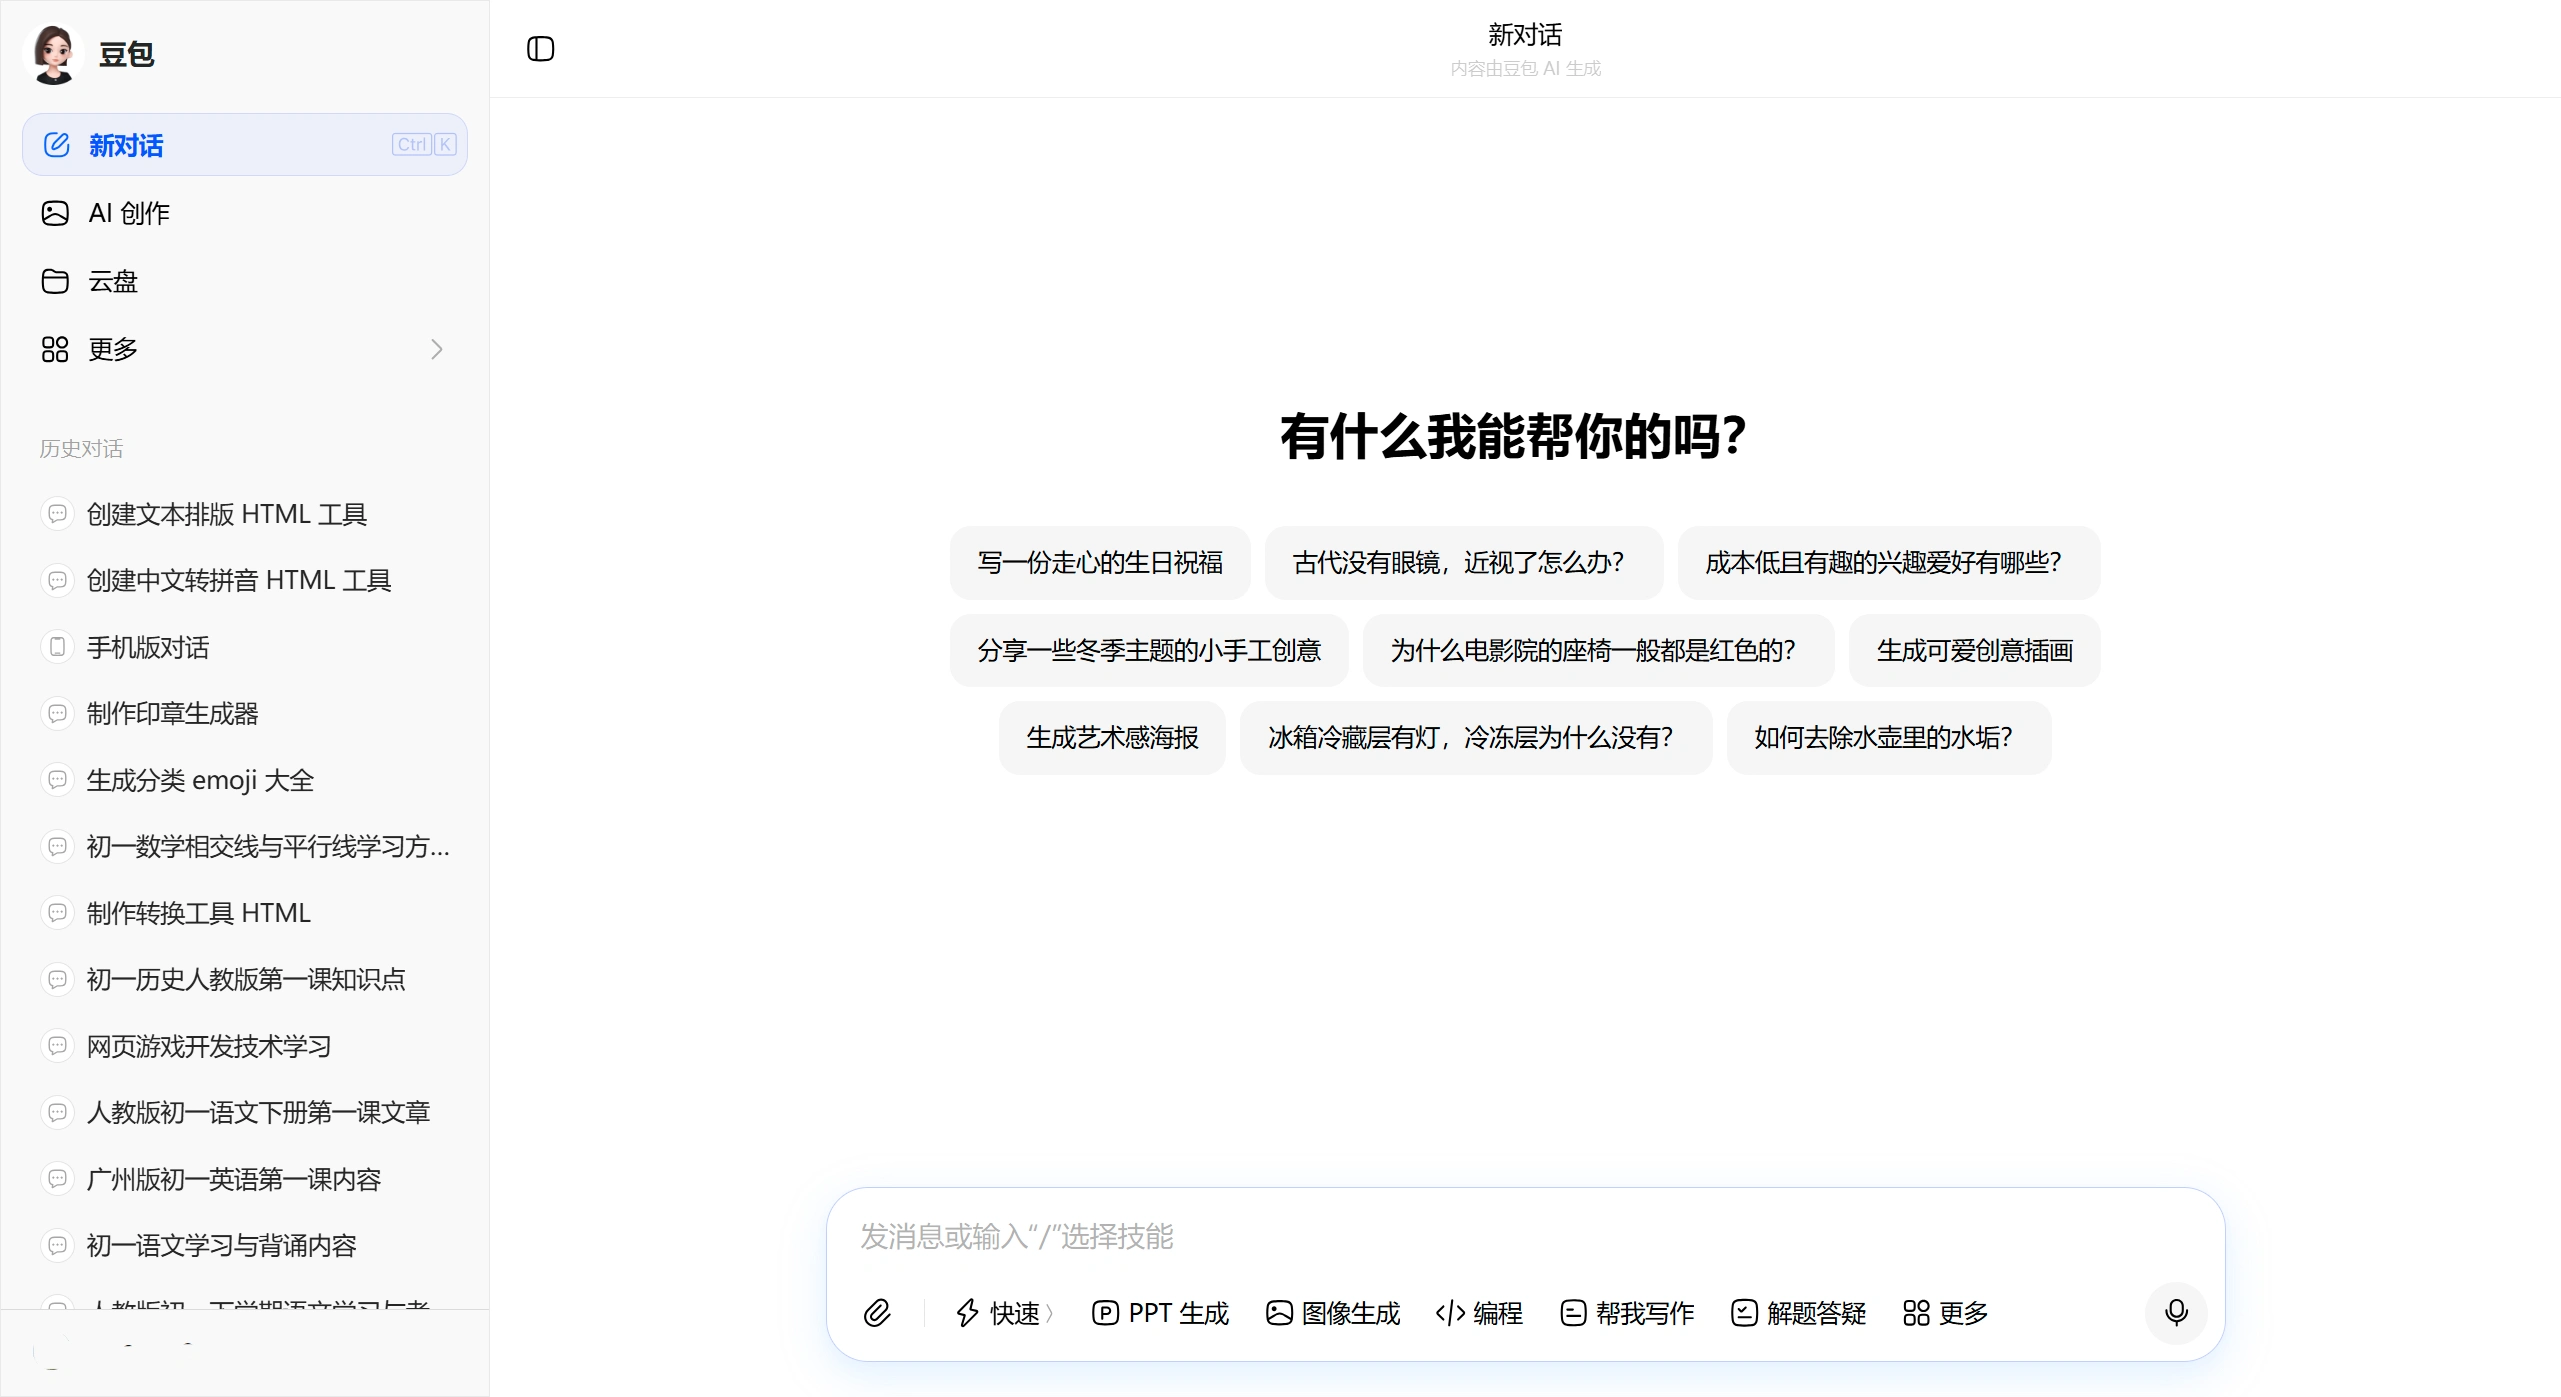Attach a file with the paperclip icon
This screenshot has width=2561, height=1397.
pos(878,1313)
